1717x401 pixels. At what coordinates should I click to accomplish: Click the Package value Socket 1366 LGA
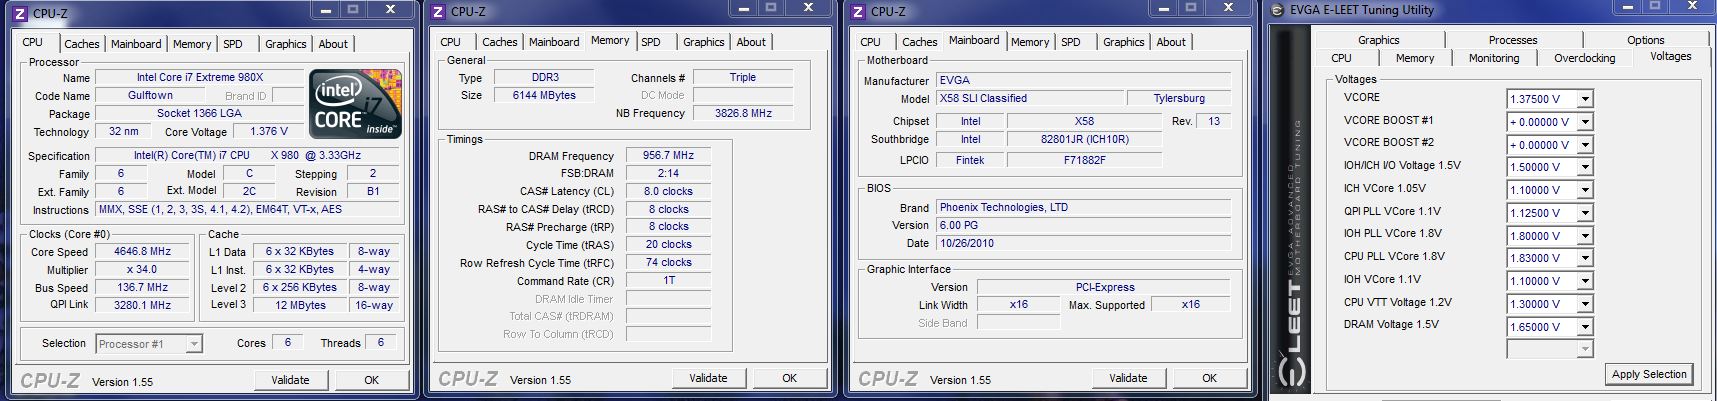point(199,113)
